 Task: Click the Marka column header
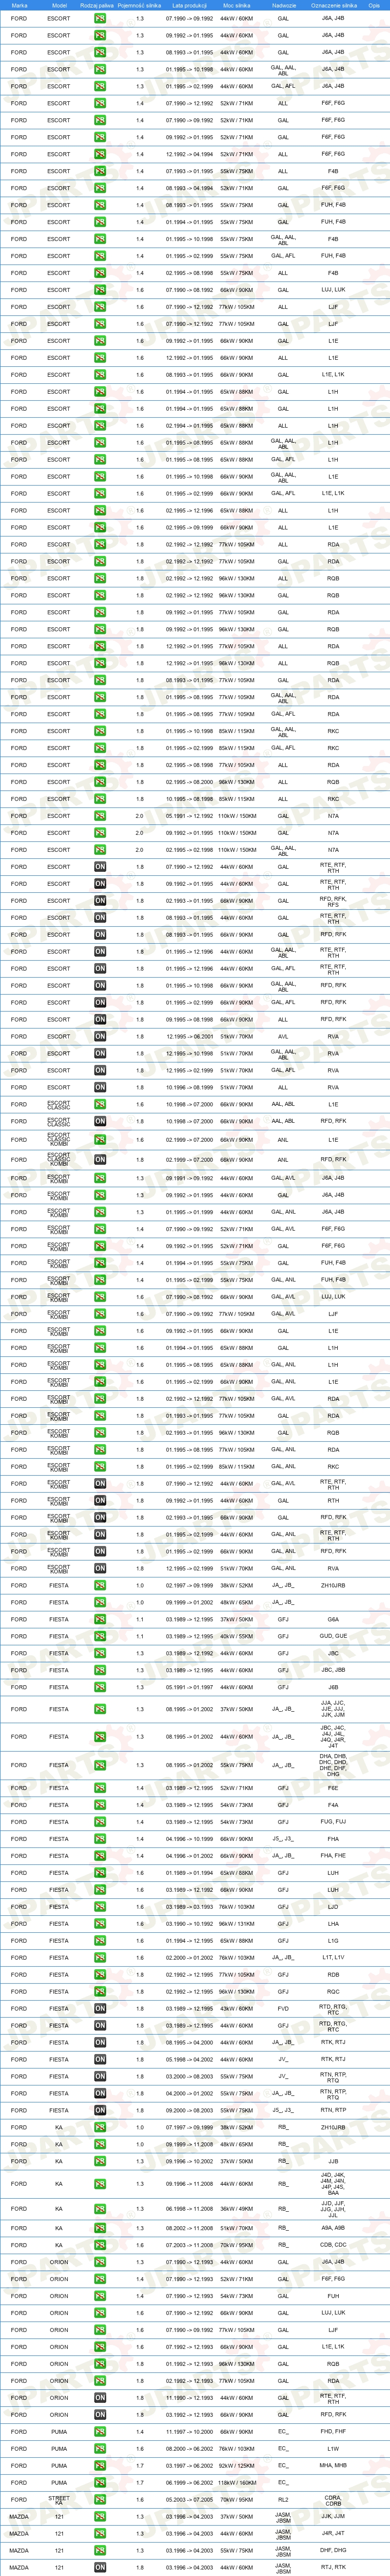coord(19,5)
